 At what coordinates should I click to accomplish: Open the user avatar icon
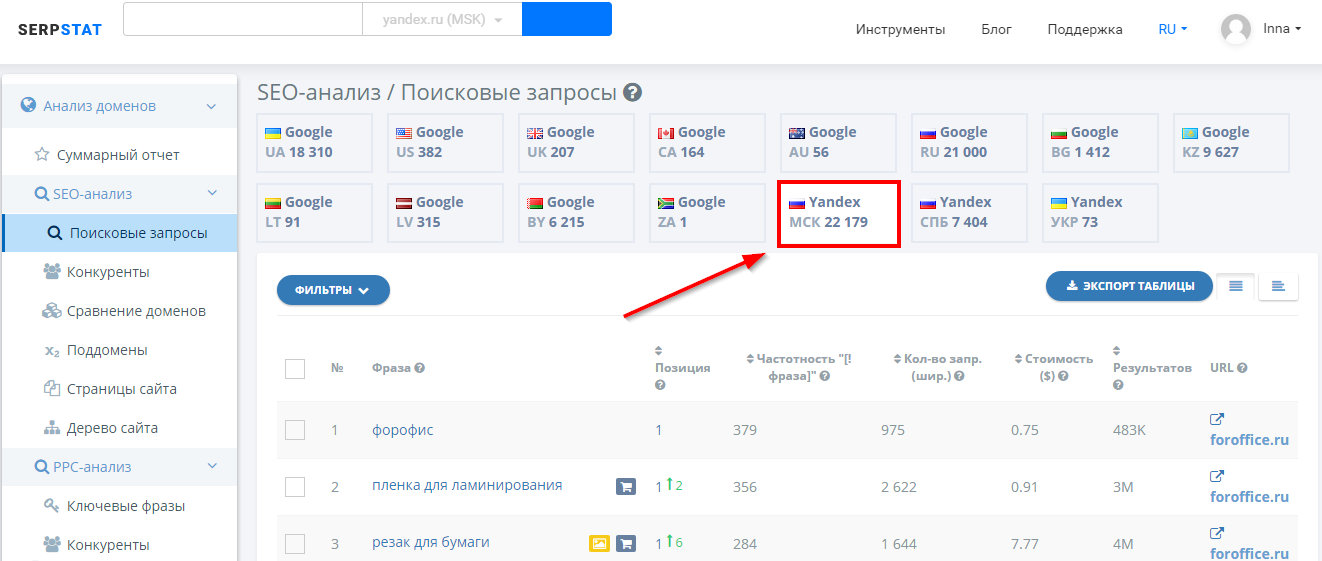tap(1237, 29)
